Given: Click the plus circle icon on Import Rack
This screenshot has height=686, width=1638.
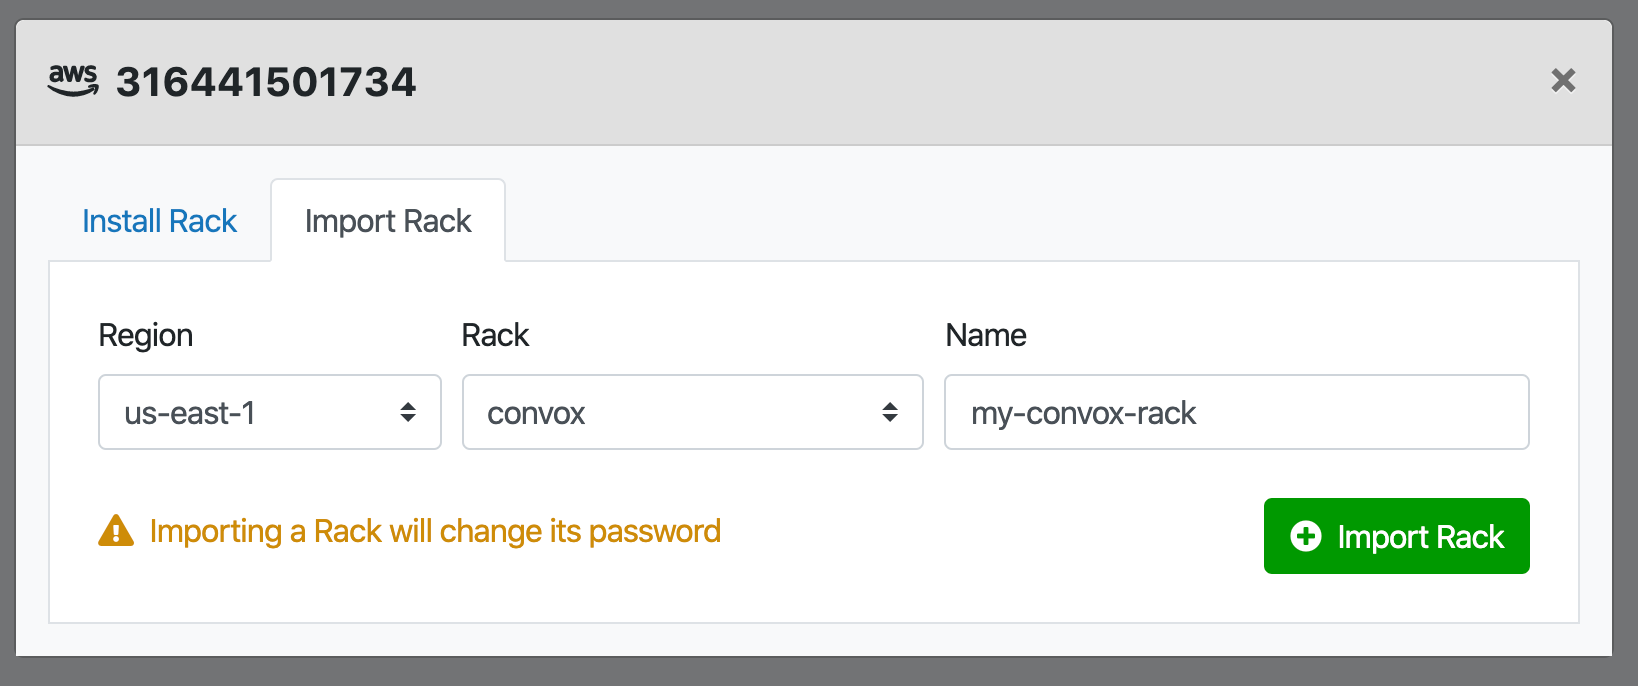Looking at the screenshot, I should [1306, 536].
